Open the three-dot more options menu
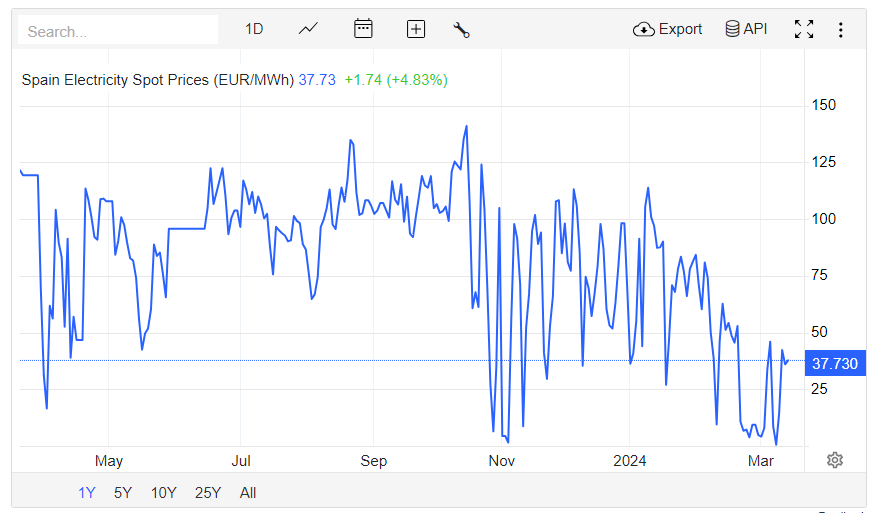873x513 pixels. (841, 30)
